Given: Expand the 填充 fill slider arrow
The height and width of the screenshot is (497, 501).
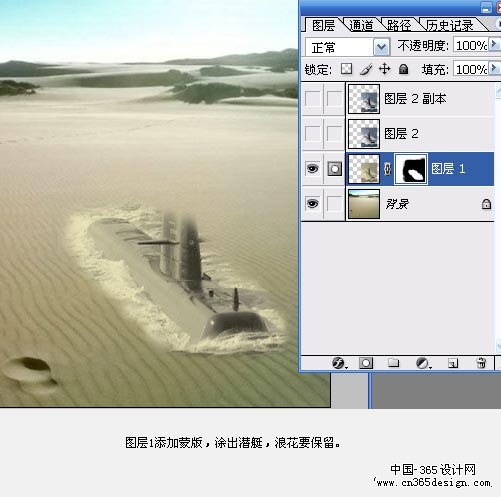Looking at the screenshot, I should coord(494,68).
